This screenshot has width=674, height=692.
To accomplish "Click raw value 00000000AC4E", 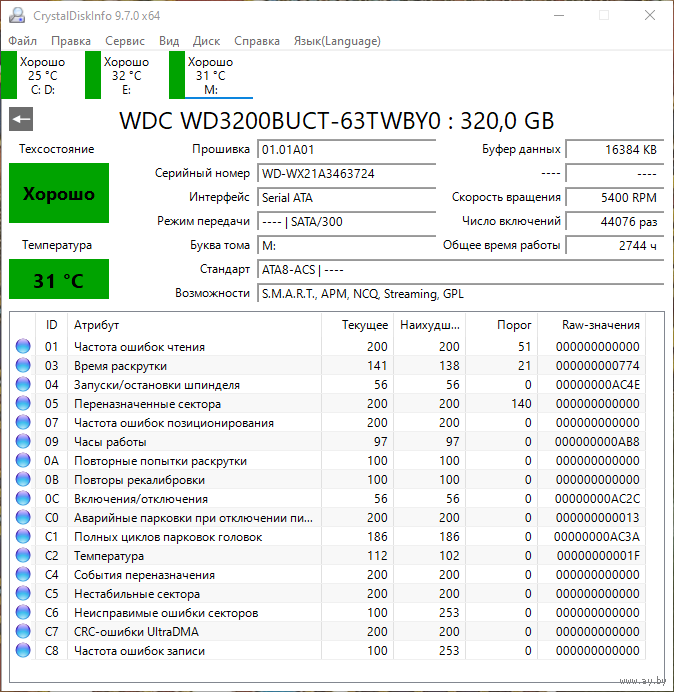I will coord(598,385).
